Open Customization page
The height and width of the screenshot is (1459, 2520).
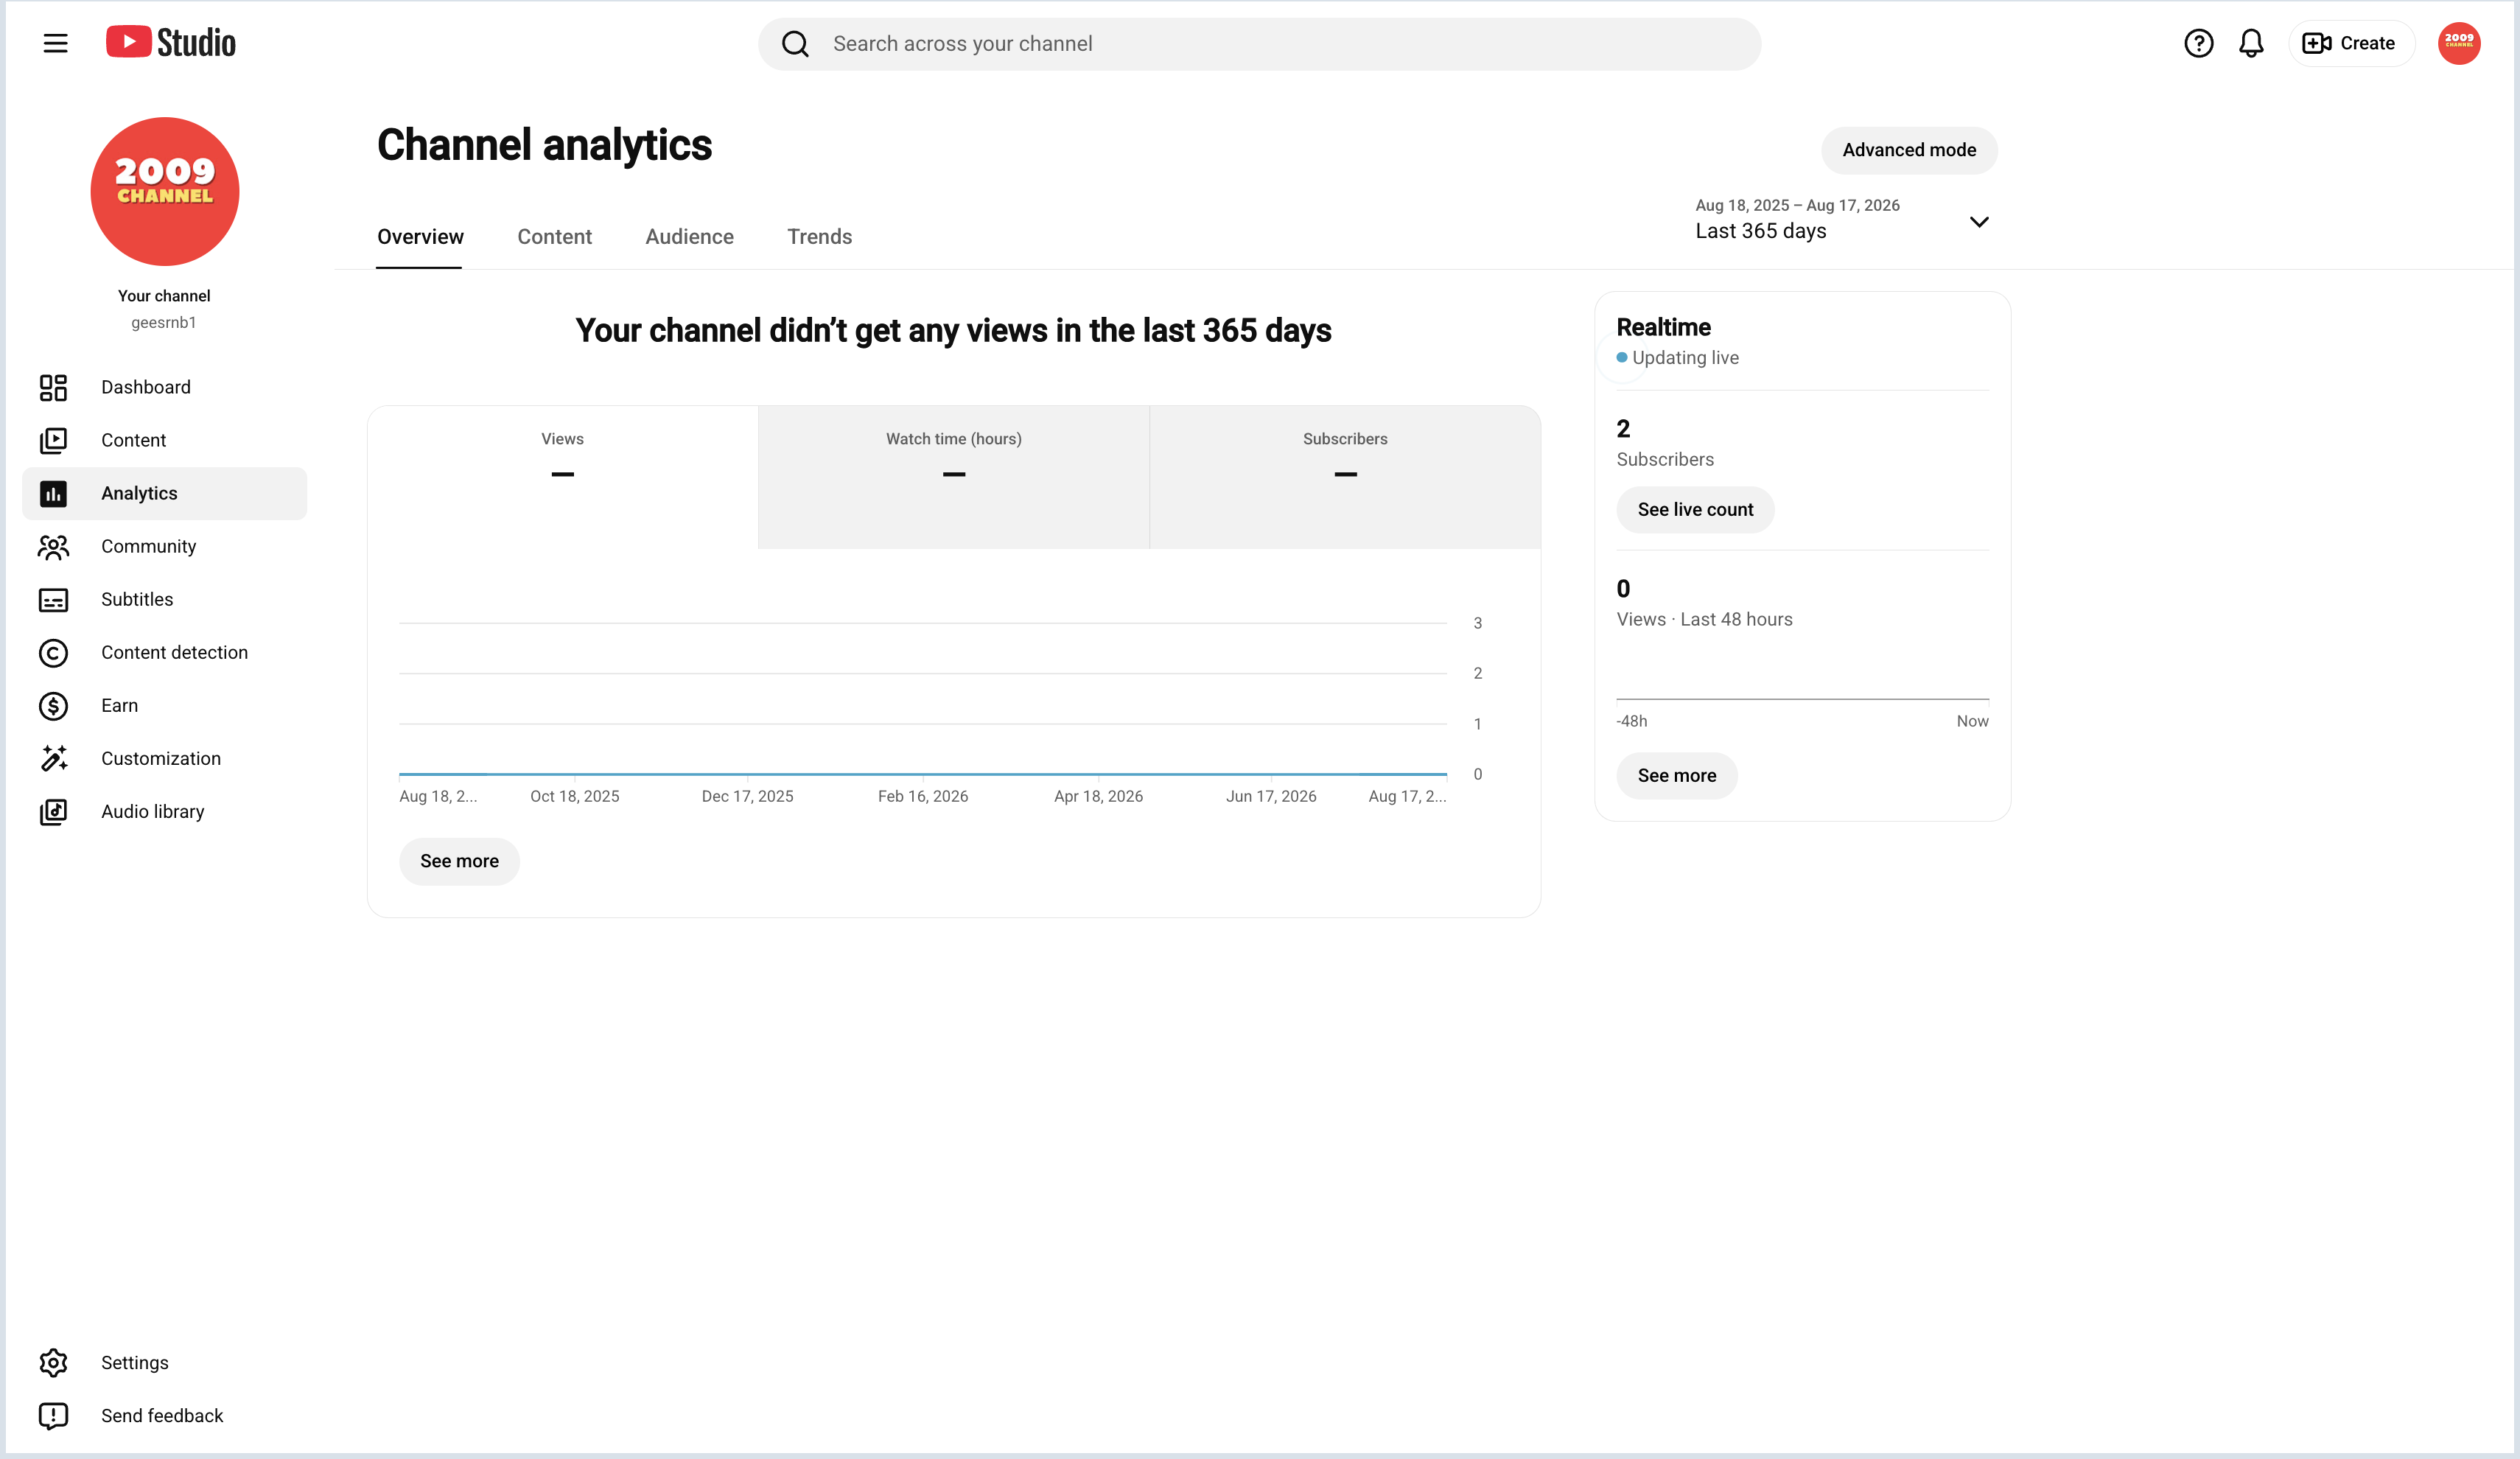coord(164,758)
